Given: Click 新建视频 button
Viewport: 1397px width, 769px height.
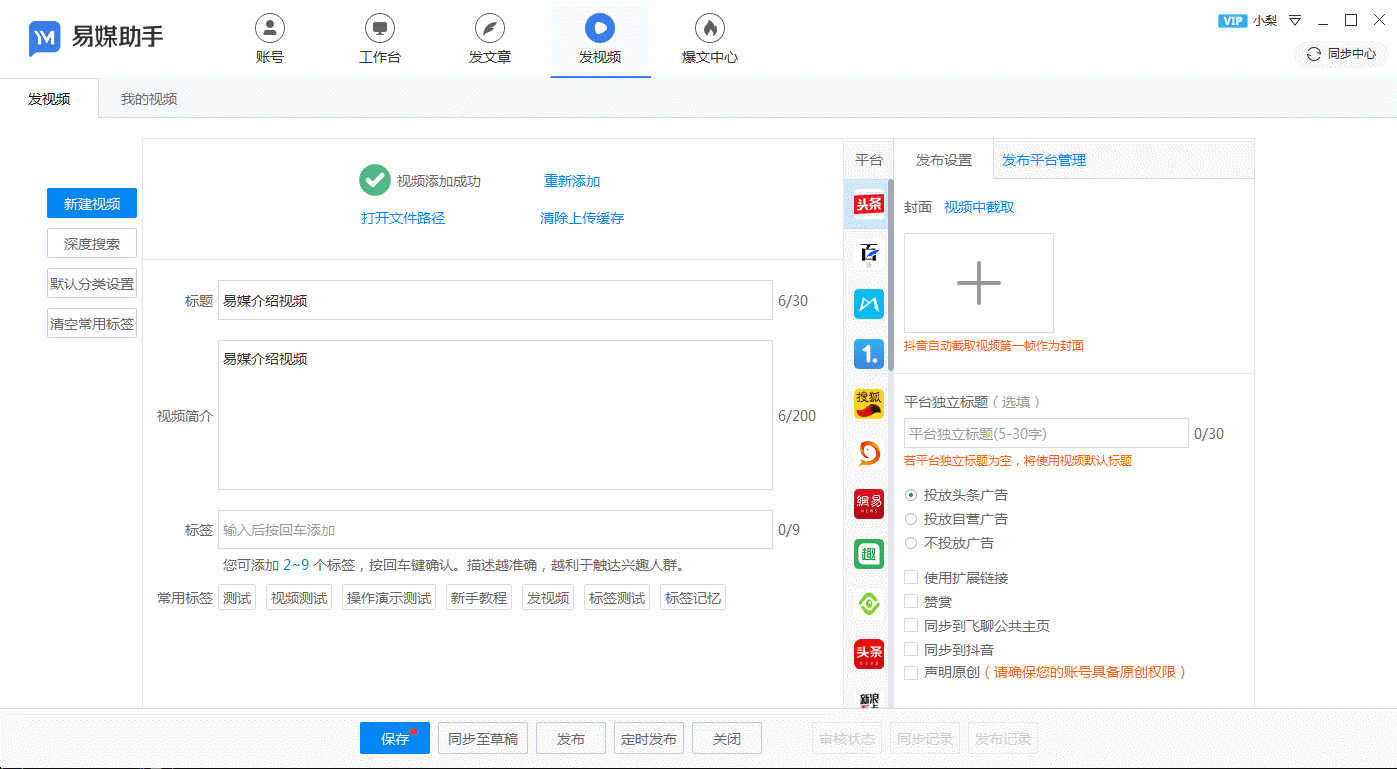Looking at the screenshot, I should click(92, 203).
